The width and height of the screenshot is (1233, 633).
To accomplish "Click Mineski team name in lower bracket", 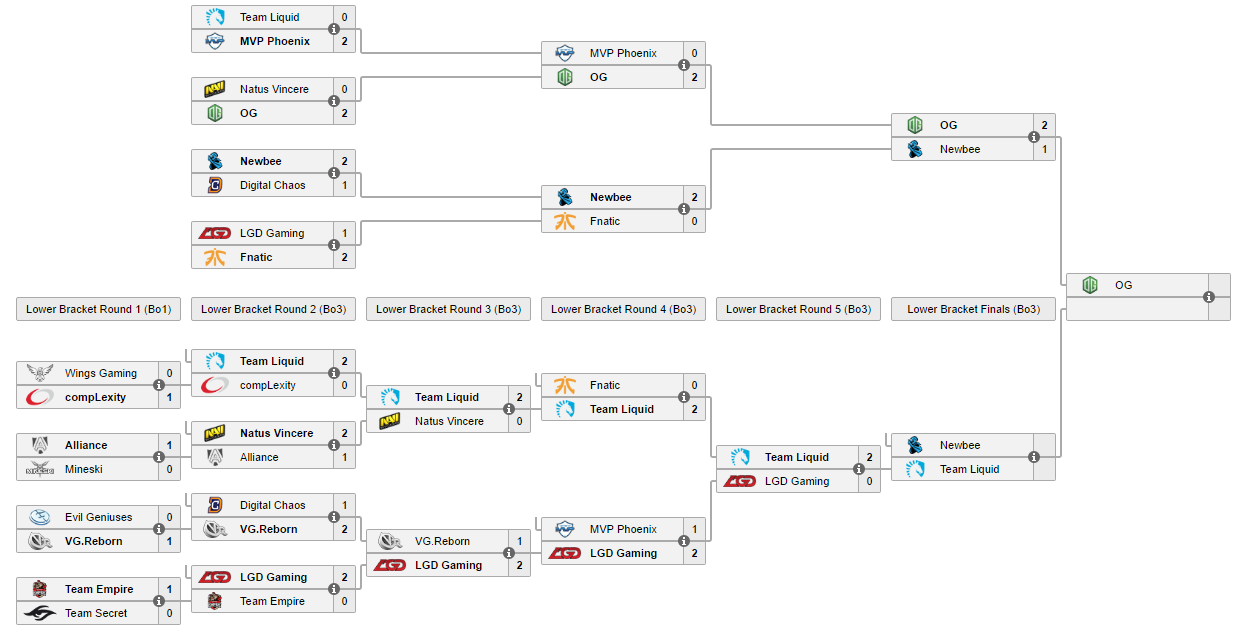I will 84,469.
